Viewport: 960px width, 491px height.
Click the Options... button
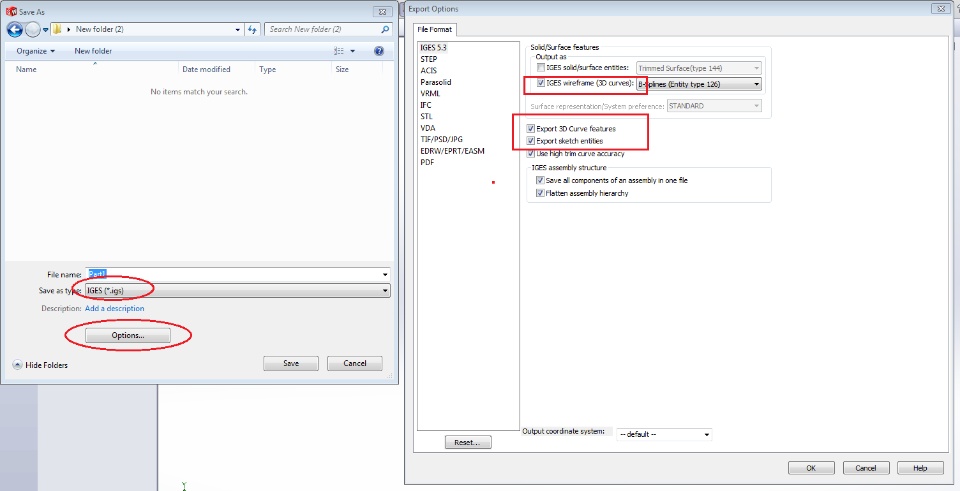point(128,335)
